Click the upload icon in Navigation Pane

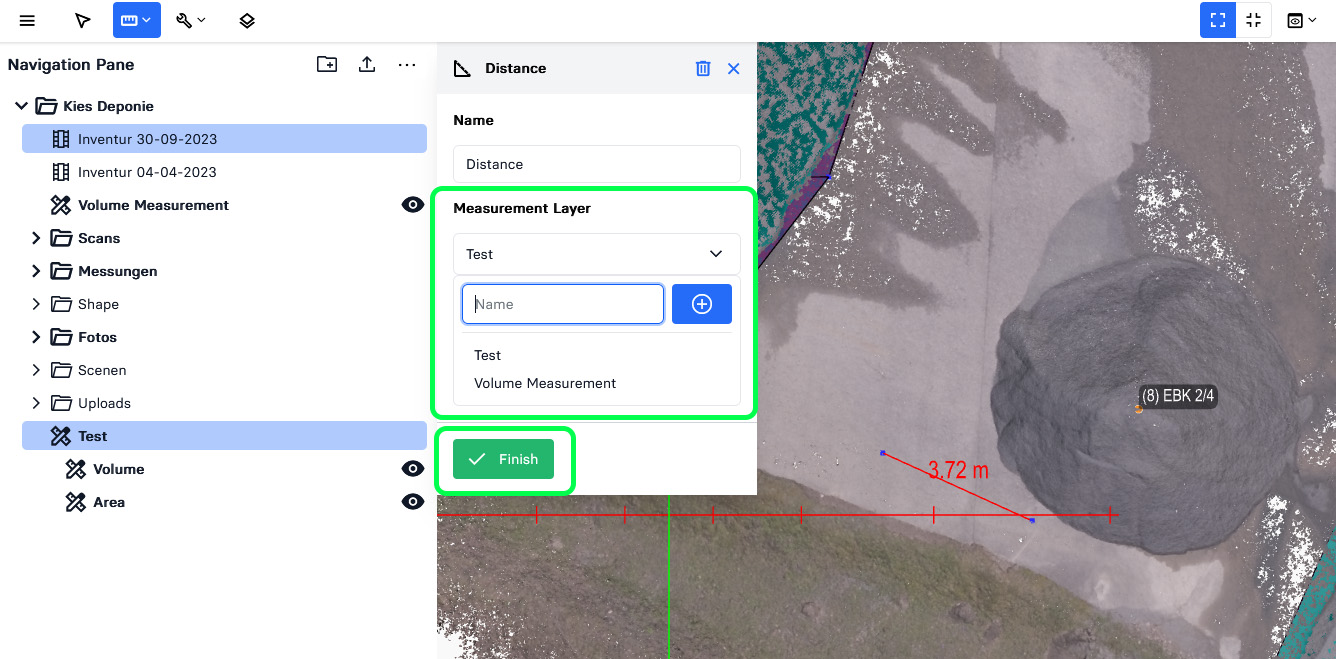coord(367,65)
